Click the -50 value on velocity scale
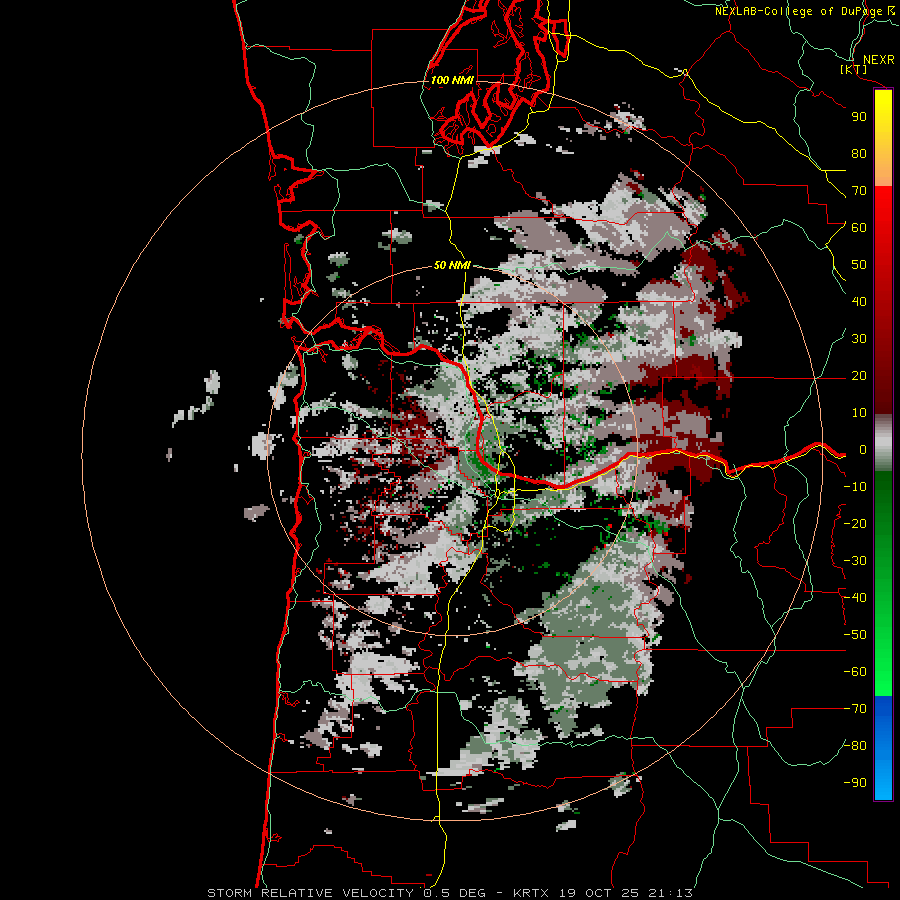Image resolution: width=900 pixels, height=900 pixels. point(855,635)
